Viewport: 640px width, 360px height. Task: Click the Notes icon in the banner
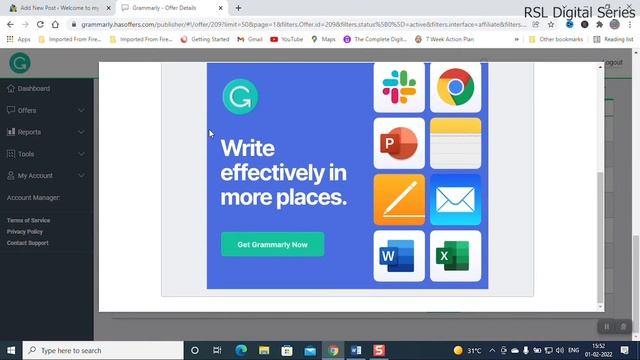coord(456,143)
